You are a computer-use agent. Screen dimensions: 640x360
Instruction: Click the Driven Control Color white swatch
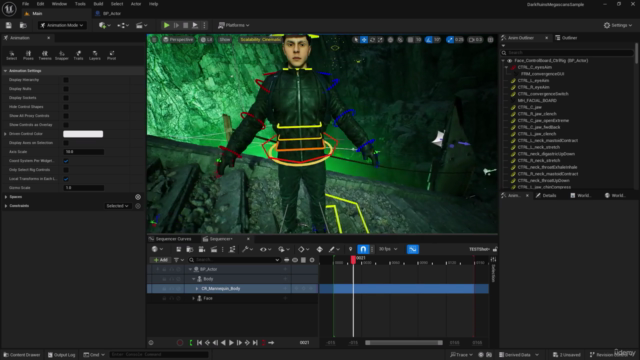coord(83,134)
